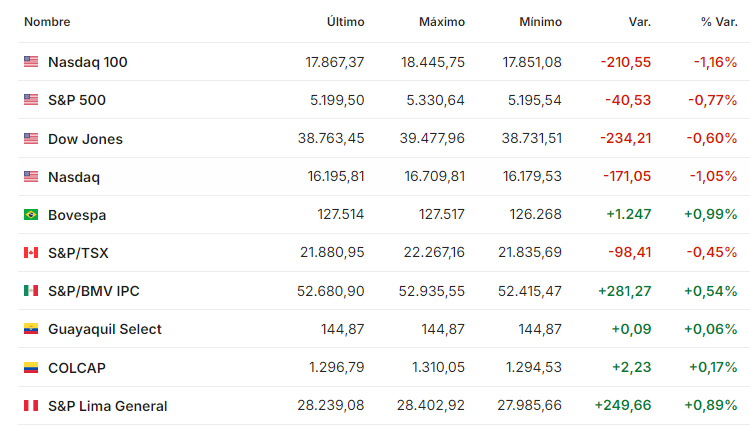The width and height of the screenshot is (750, 426).
Task: Open the Nasdaq 100 index link
Action: pyautogui.click(x=88, y=62)
